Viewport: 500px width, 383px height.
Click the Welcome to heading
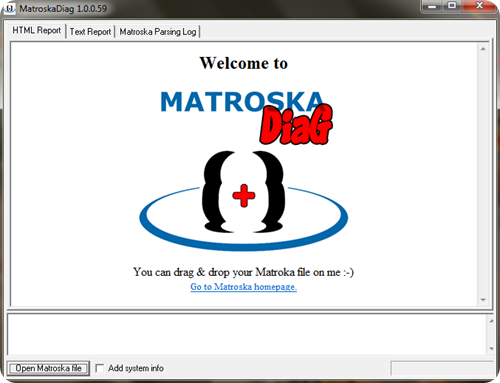pyautogui.click(x=244, y=63)
